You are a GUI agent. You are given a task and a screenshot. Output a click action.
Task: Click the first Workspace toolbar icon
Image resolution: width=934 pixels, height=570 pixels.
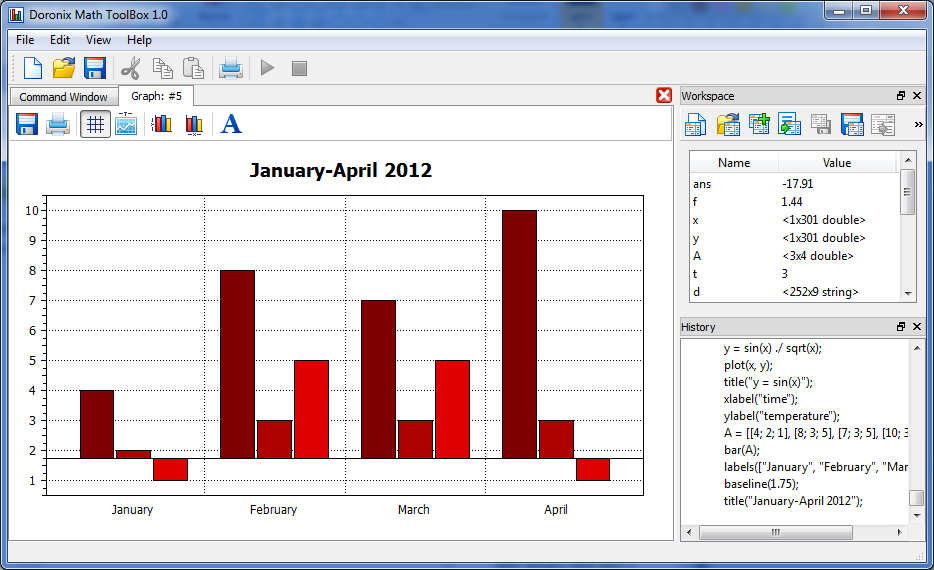pyautogui.click(x=696, y=124)
